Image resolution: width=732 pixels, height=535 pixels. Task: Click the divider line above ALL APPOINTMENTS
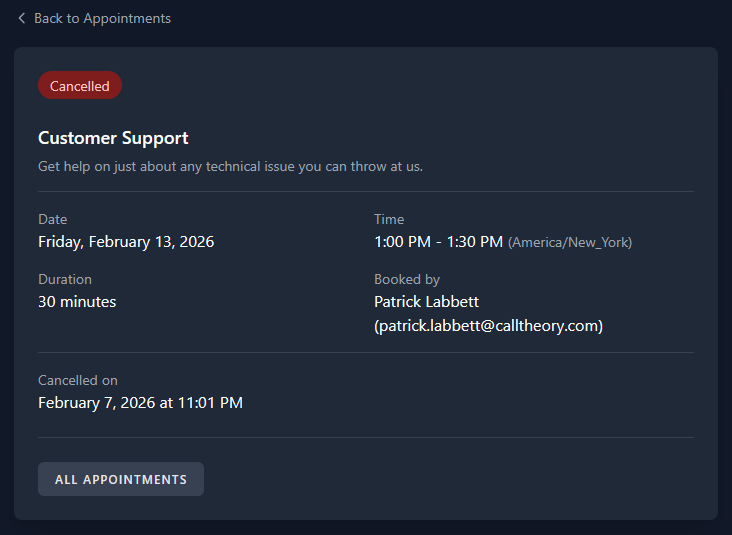point(365,437)
